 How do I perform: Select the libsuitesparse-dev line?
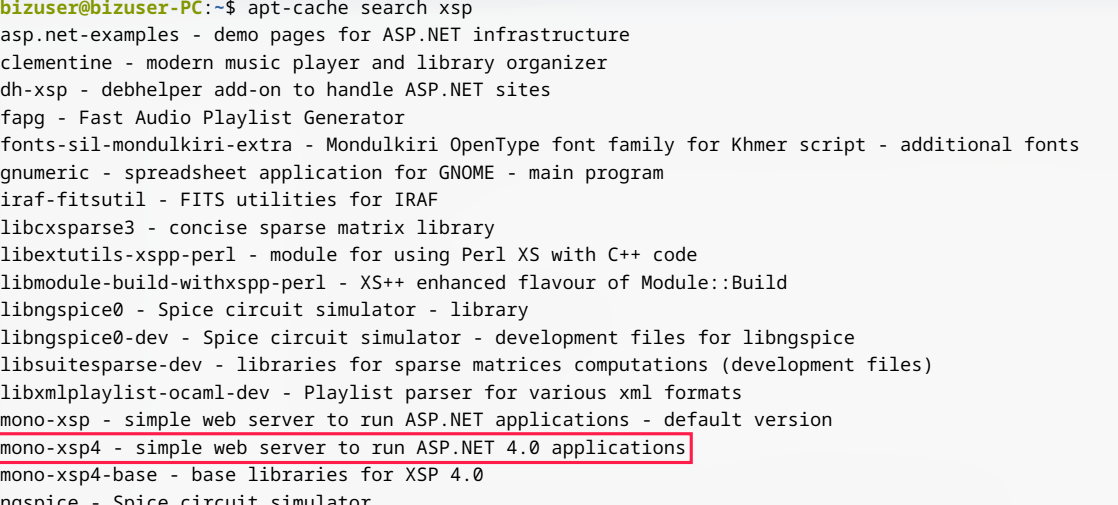pos(466,365)
